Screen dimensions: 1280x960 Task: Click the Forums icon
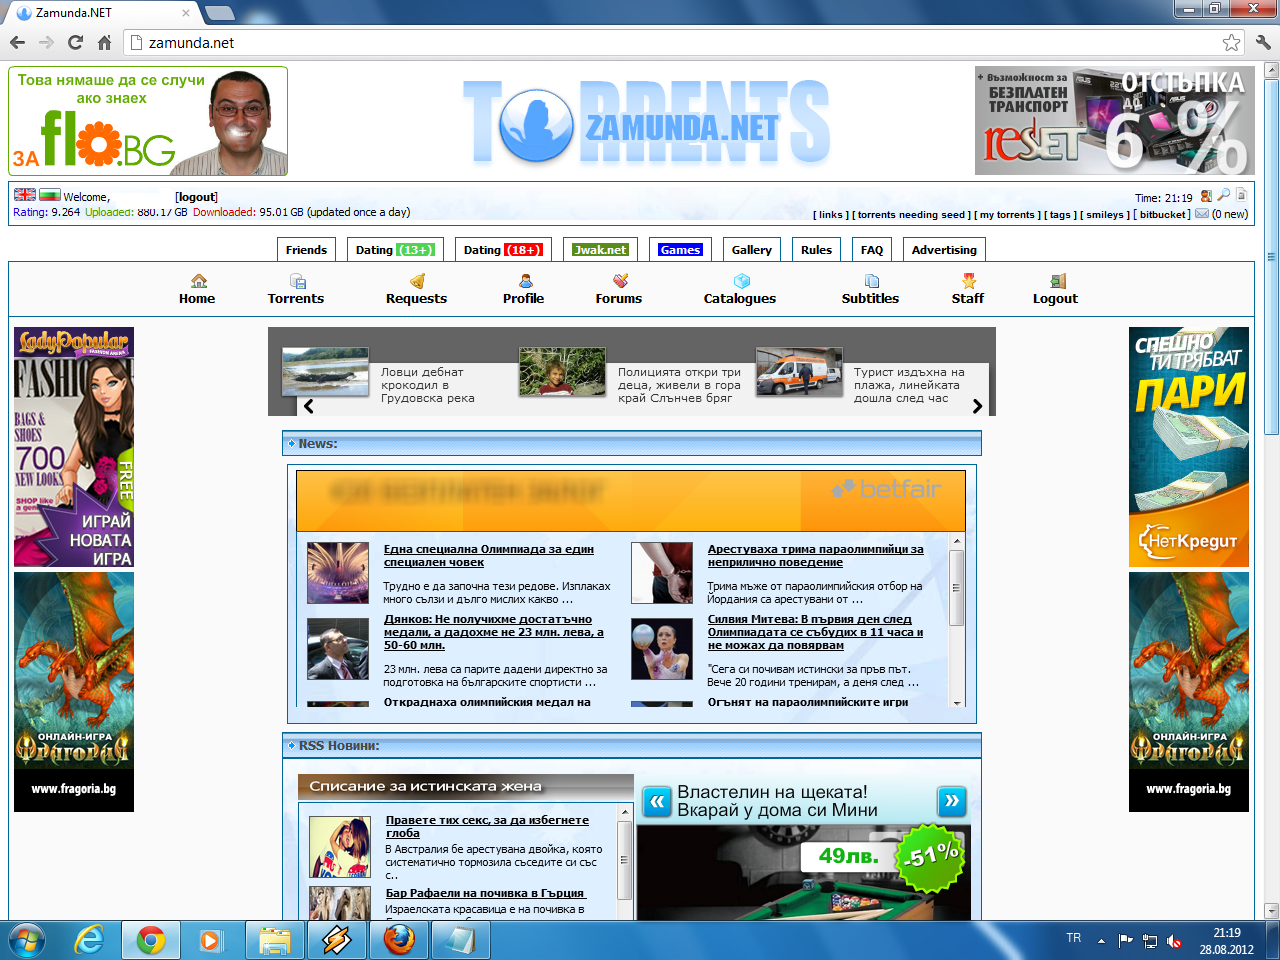coord(620,281)
